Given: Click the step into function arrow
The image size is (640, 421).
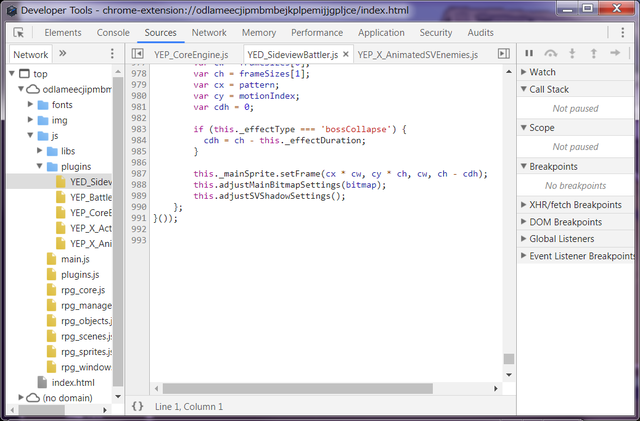Looking at the screenshot, I should point(572,53).
